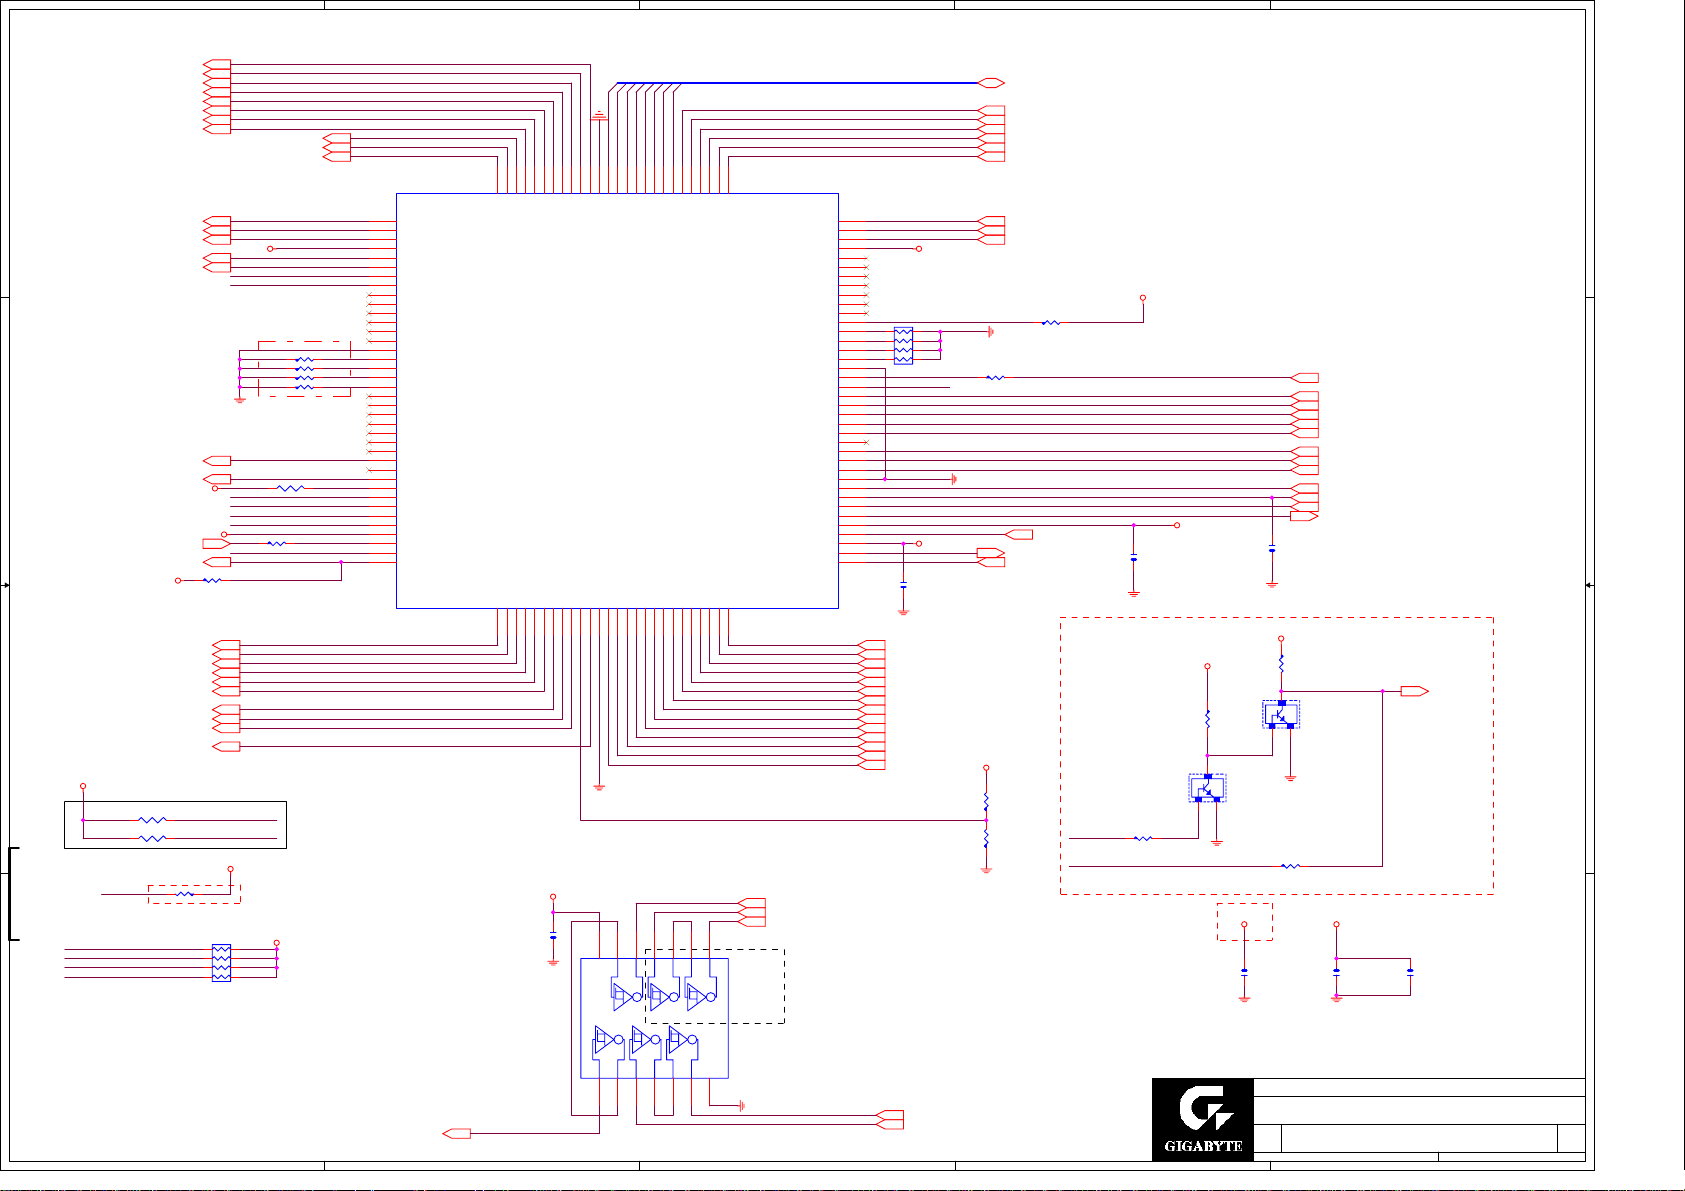The width and height of the screenshot is (1685, 1191).
Task: Select the bottom-middle inverter gate symbol
Action: pyautogui.click(x=646, y=1041)
